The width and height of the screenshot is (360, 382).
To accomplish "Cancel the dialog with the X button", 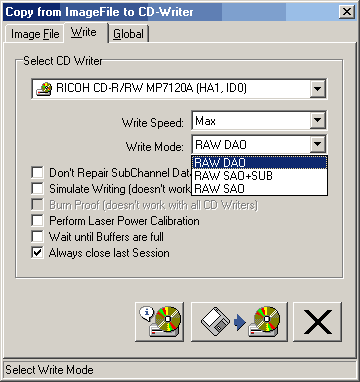I will click(x=317, y=322).
